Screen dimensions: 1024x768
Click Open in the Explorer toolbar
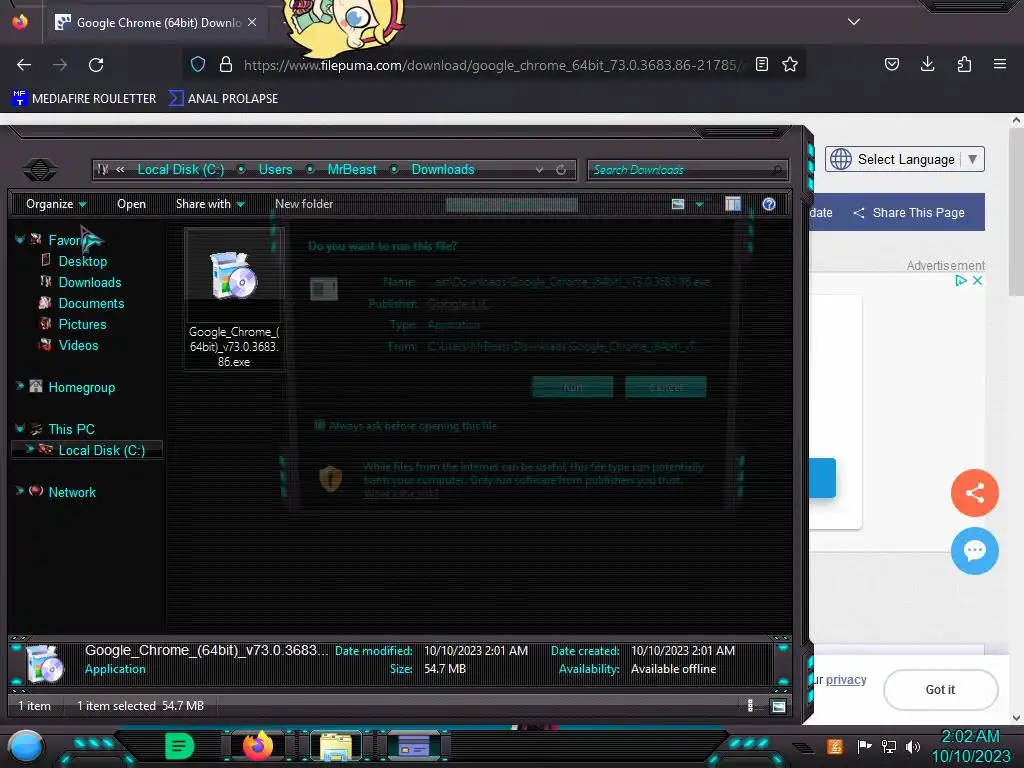coord(131,204)
